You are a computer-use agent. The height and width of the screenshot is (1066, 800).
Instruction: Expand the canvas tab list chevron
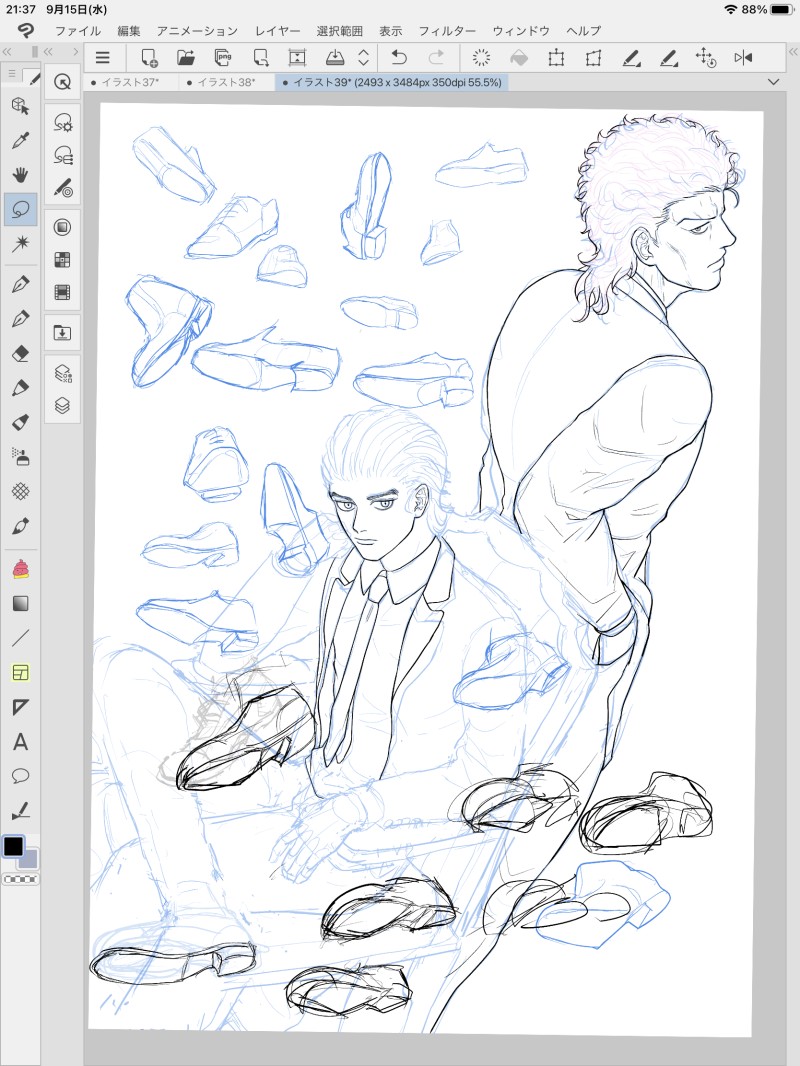[773, 82]
